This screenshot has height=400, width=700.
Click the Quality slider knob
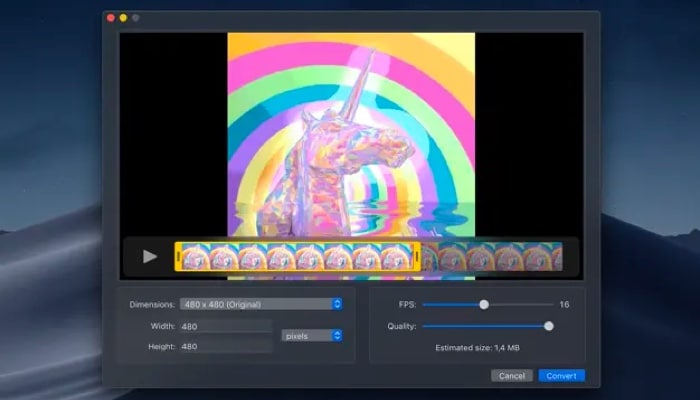coord(548,326)
